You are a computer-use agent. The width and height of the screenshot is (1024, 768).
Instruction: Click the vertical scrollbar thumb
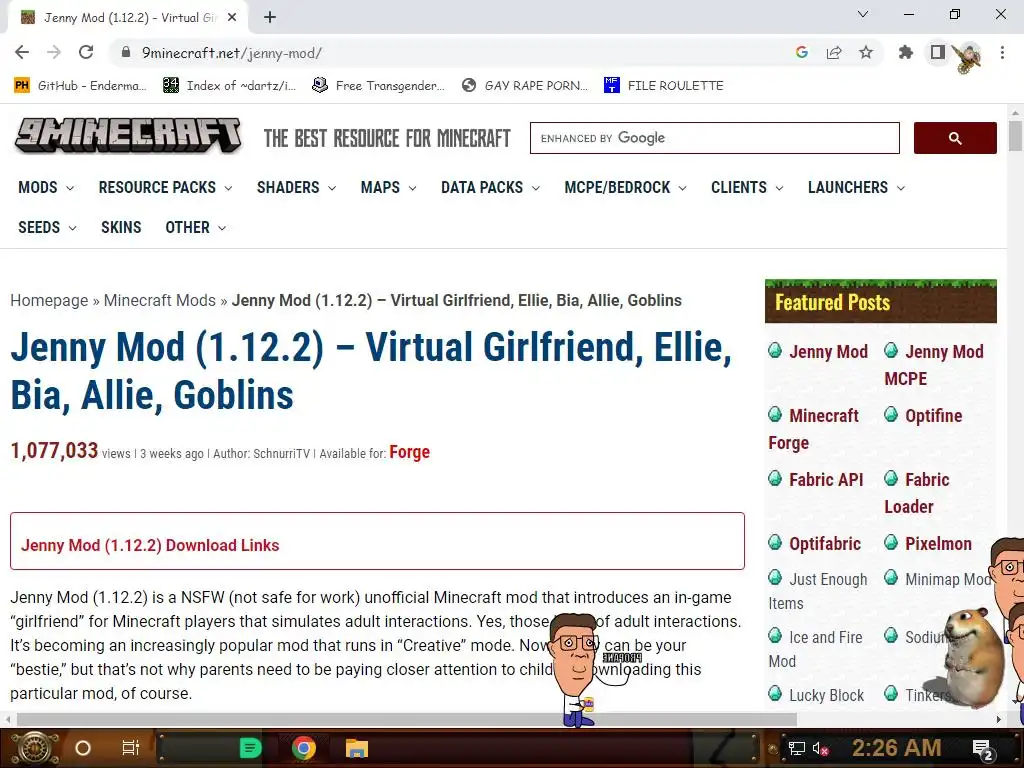(1015, 136)
